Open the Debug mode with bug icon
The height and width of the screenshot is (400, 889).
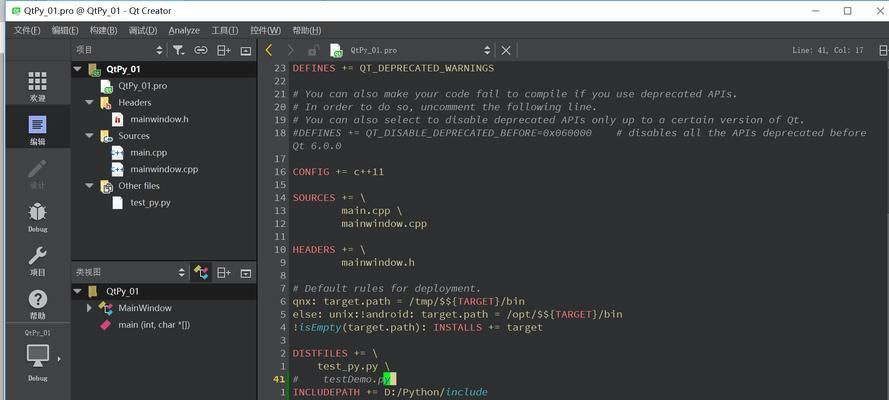[37, 218]
